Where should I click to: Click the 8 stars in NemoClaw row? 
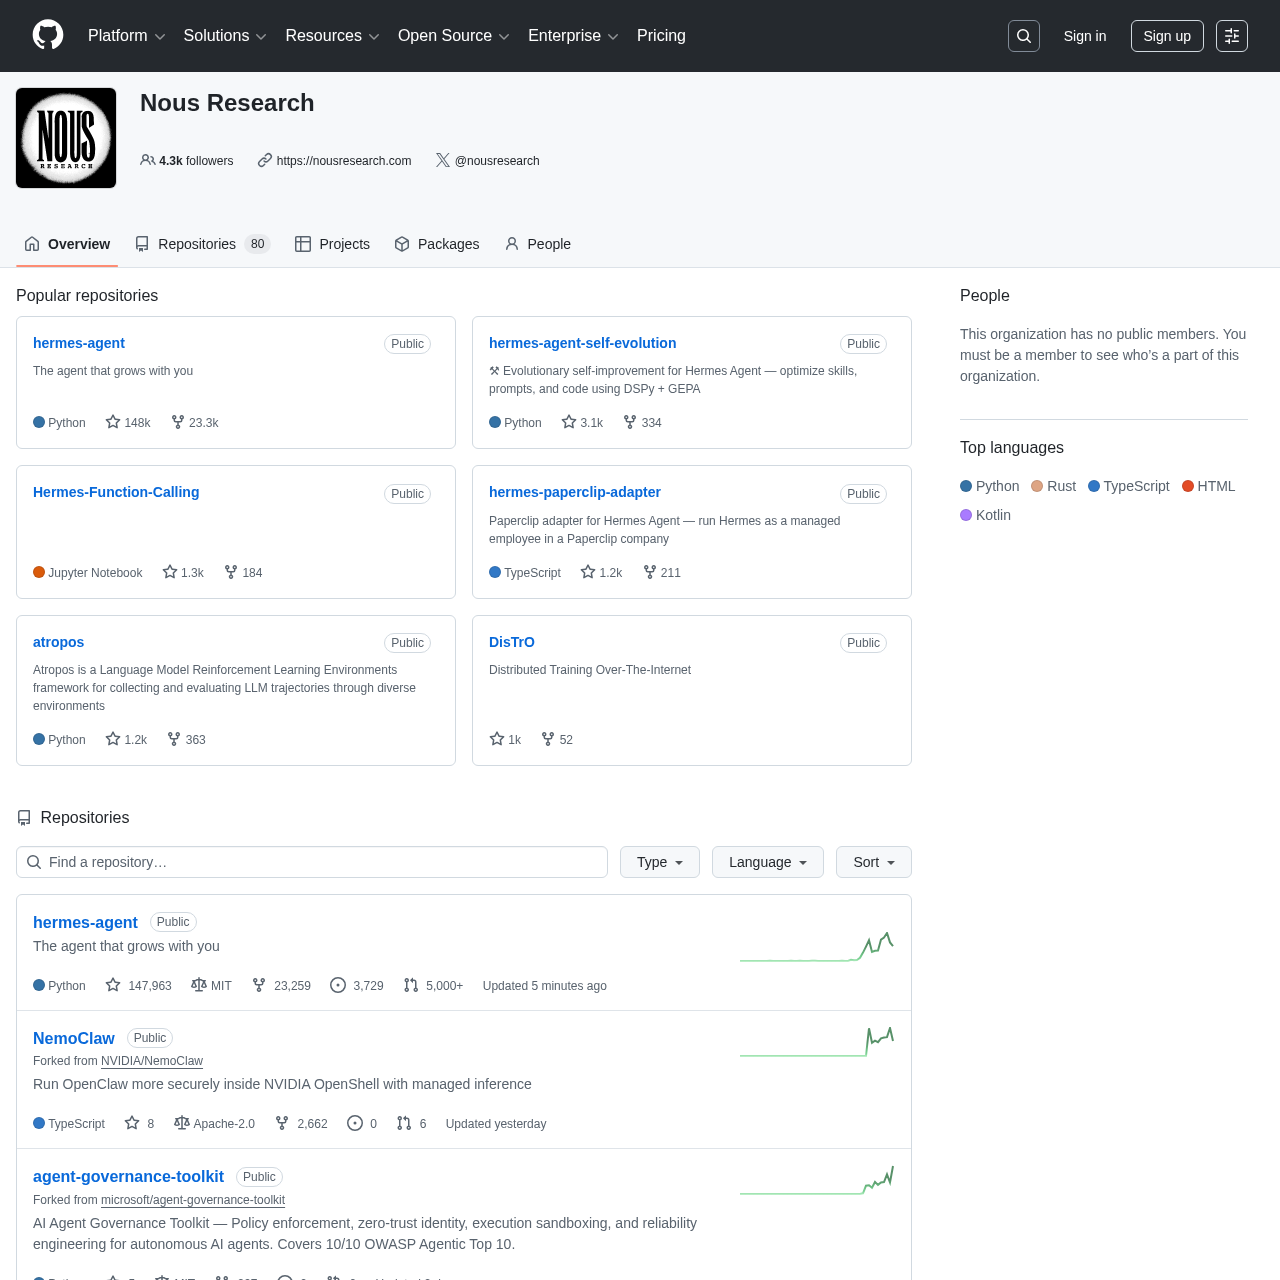[x=139, y=1123]
